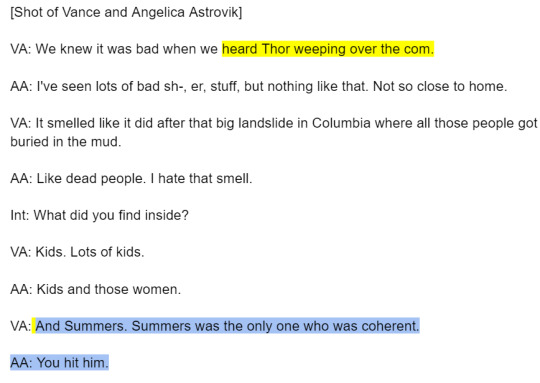
Task: Click the first word 'Summers' in the selected line
Action: (95, 326)
